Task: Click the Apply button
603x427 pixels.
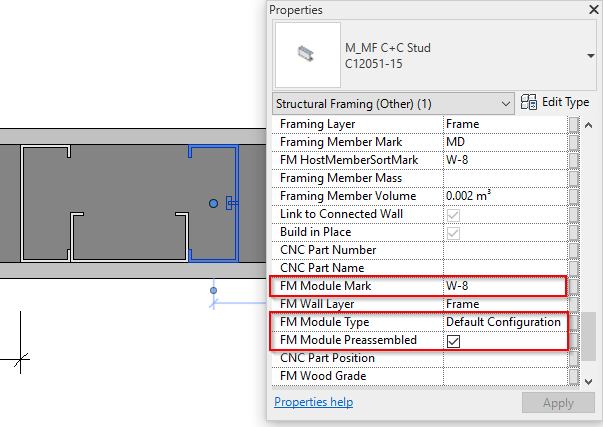Action: point(551,402)
